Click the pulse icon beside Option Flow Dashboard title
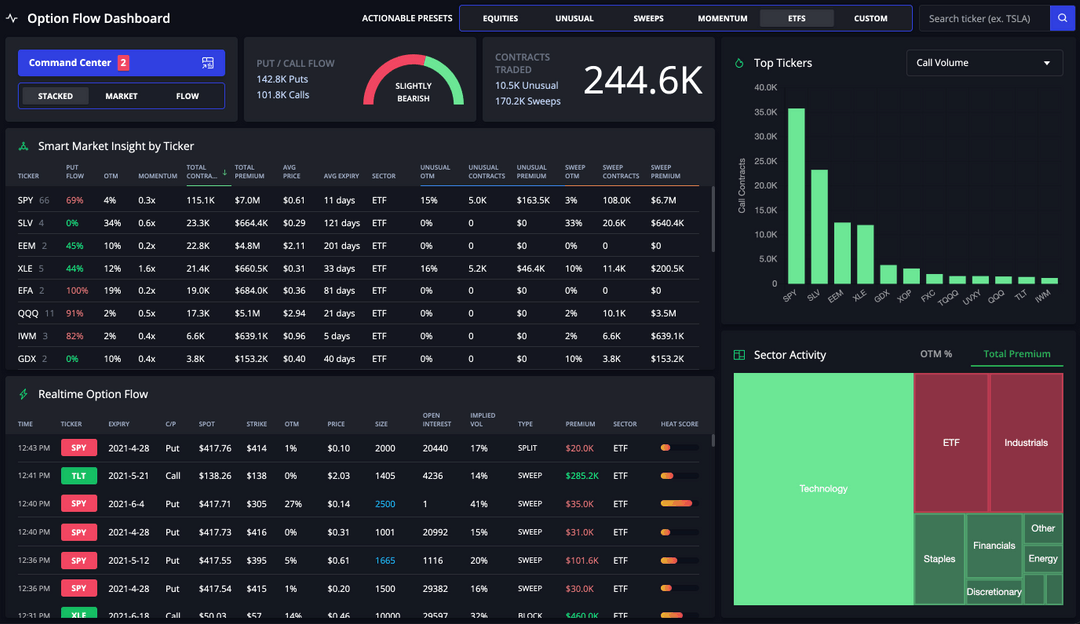This screenshot has height=624, width=1080. click(x=15, y=18)
